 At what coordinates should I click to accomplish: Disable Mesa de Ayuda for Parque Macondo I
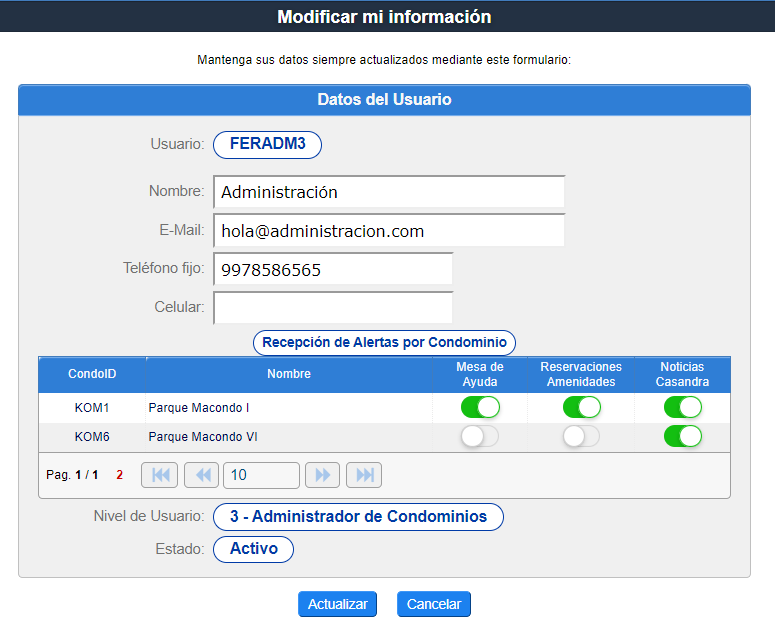(480, 407)
